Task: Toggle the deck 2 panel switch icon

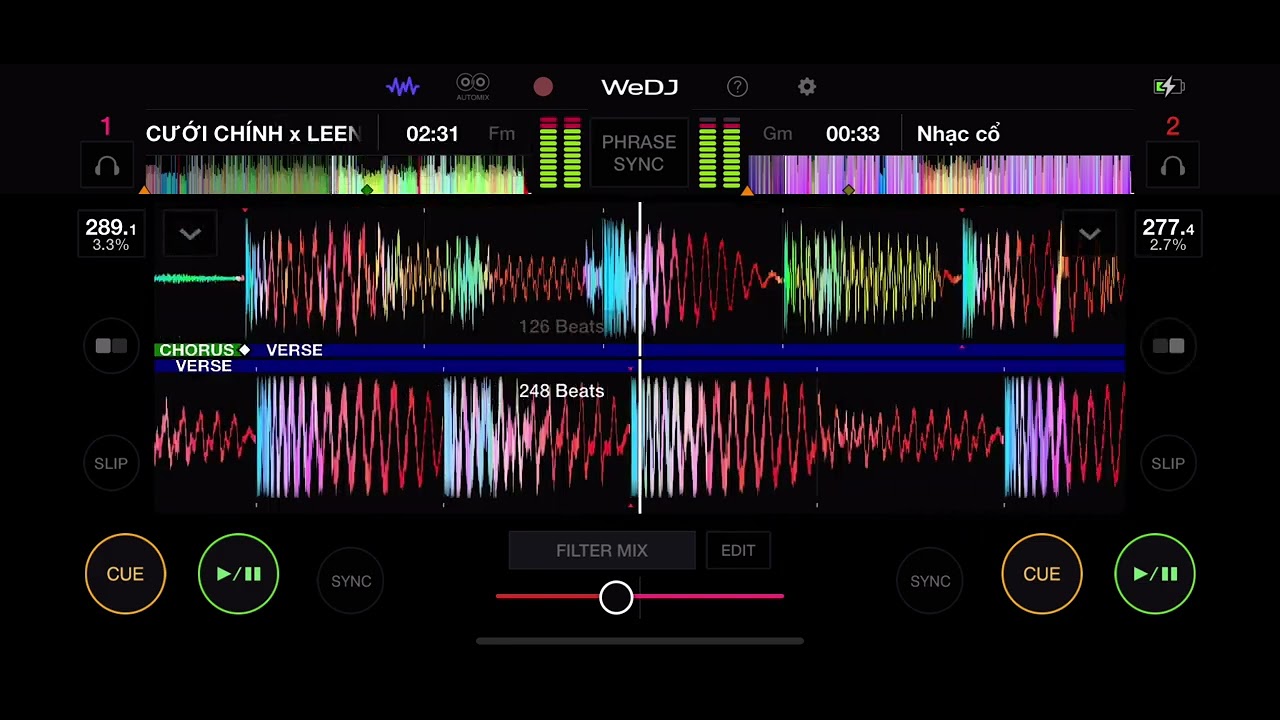Action: (x=1168, y=346)
